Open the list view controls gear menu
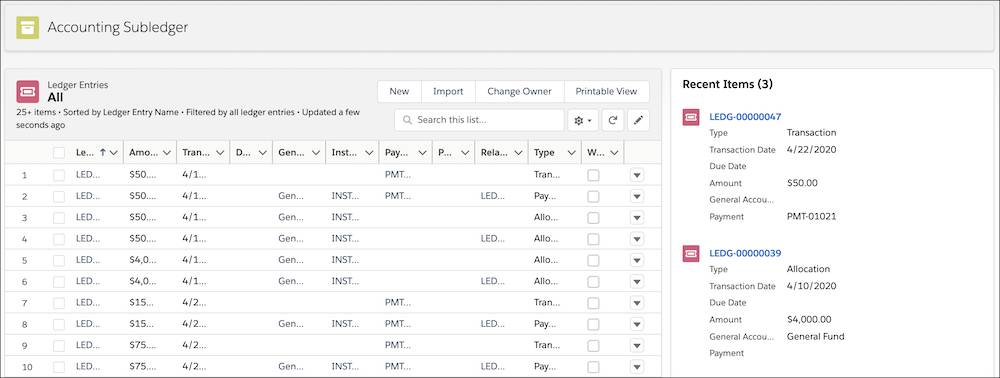This screenshot has height=378, width=1000. point(583,120)
